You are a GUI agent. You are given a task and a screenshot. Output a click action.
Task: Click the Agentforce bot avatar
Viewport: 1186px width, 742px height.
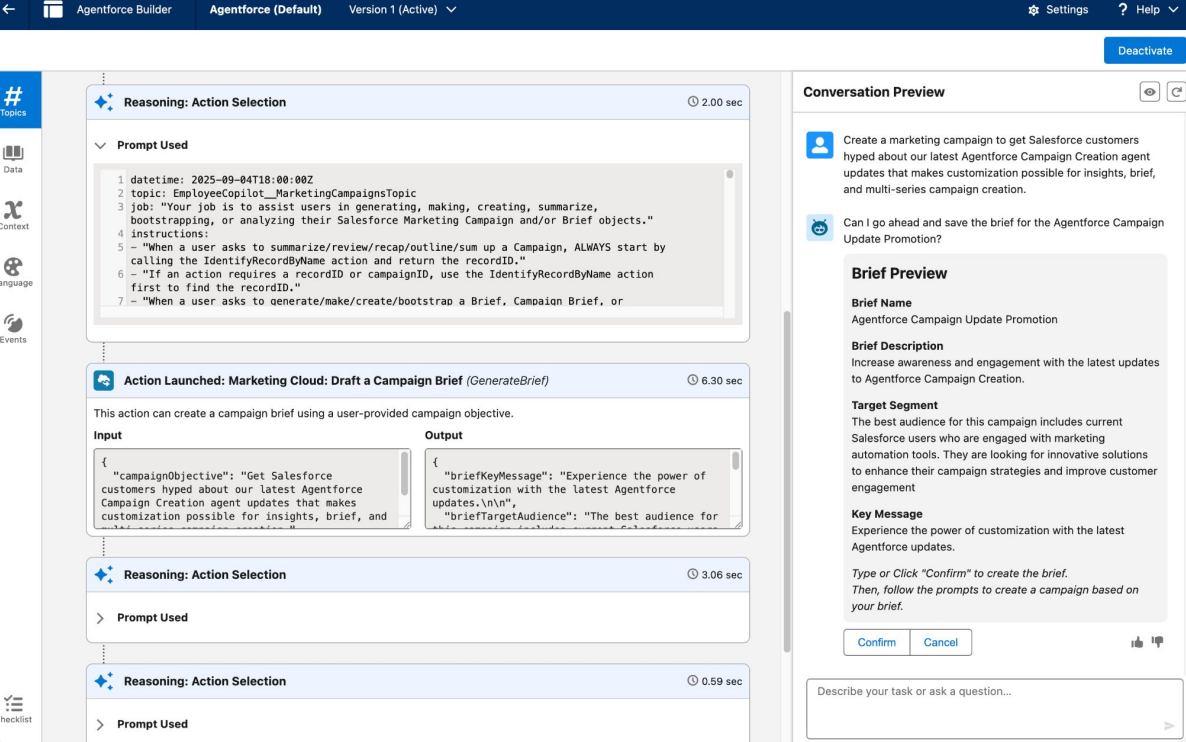819,228
